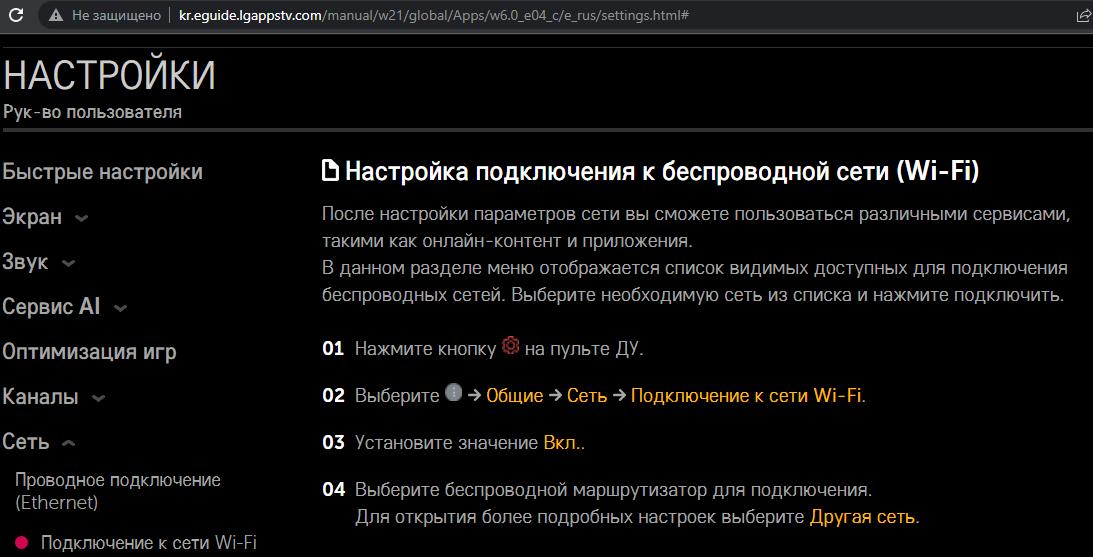Screen dimensions: 1093x557
Task: Collapse the Сеть section in the sidebar
Action: pos(68,443)
